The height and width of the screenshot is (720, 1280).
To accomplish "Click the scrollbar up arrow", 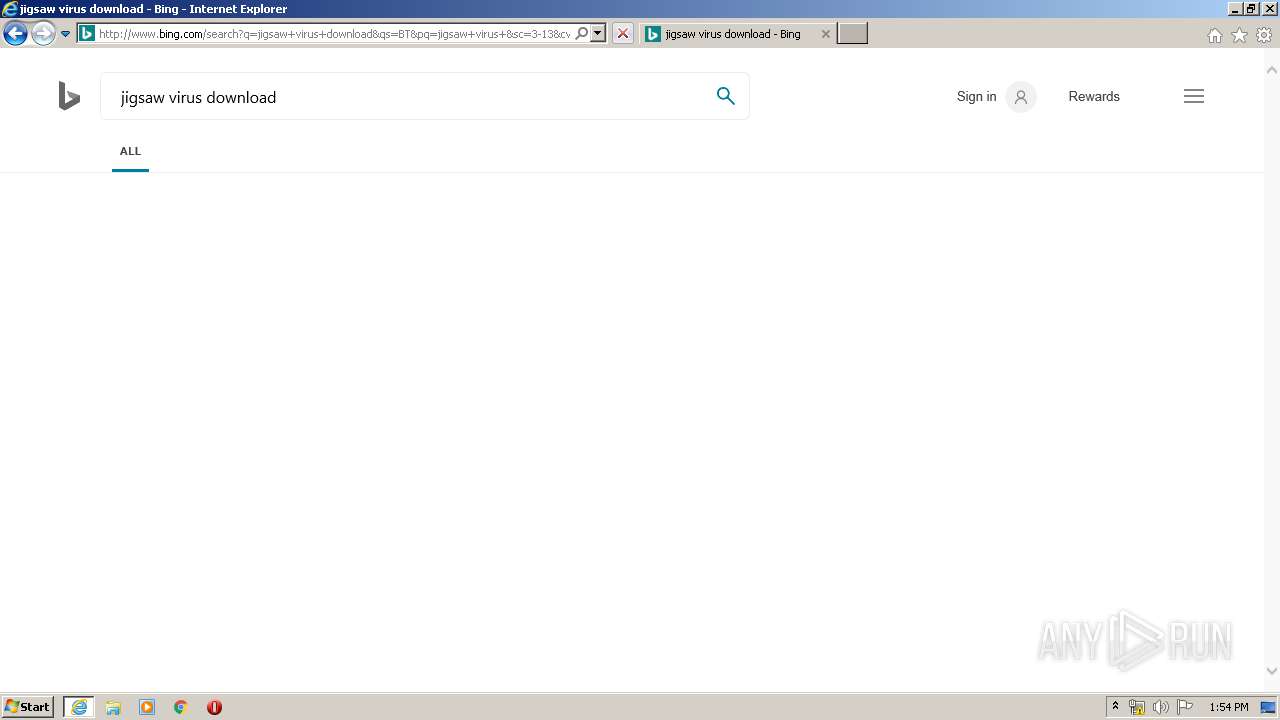I will coord(1272,70).
